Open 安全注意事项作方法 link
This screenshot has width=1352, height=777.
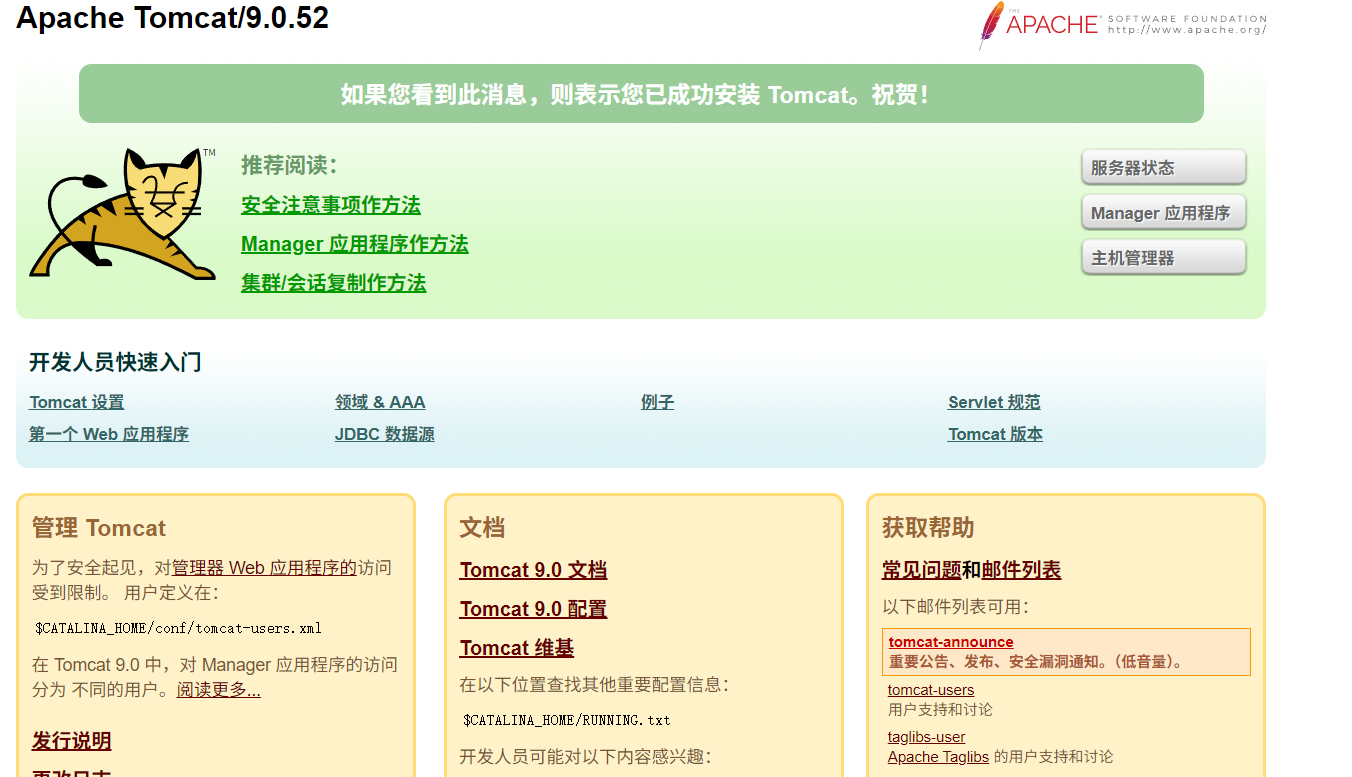coord(331,205)
